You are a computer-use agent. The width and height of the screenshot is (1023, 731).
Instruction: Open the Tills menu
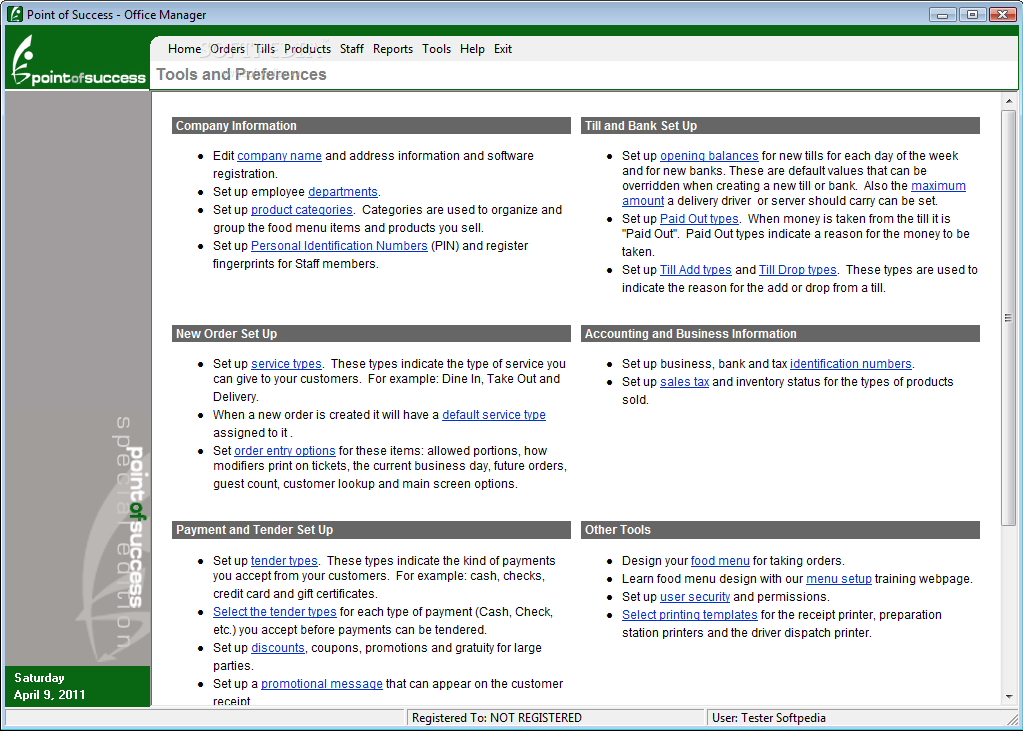tap(264, 49)
